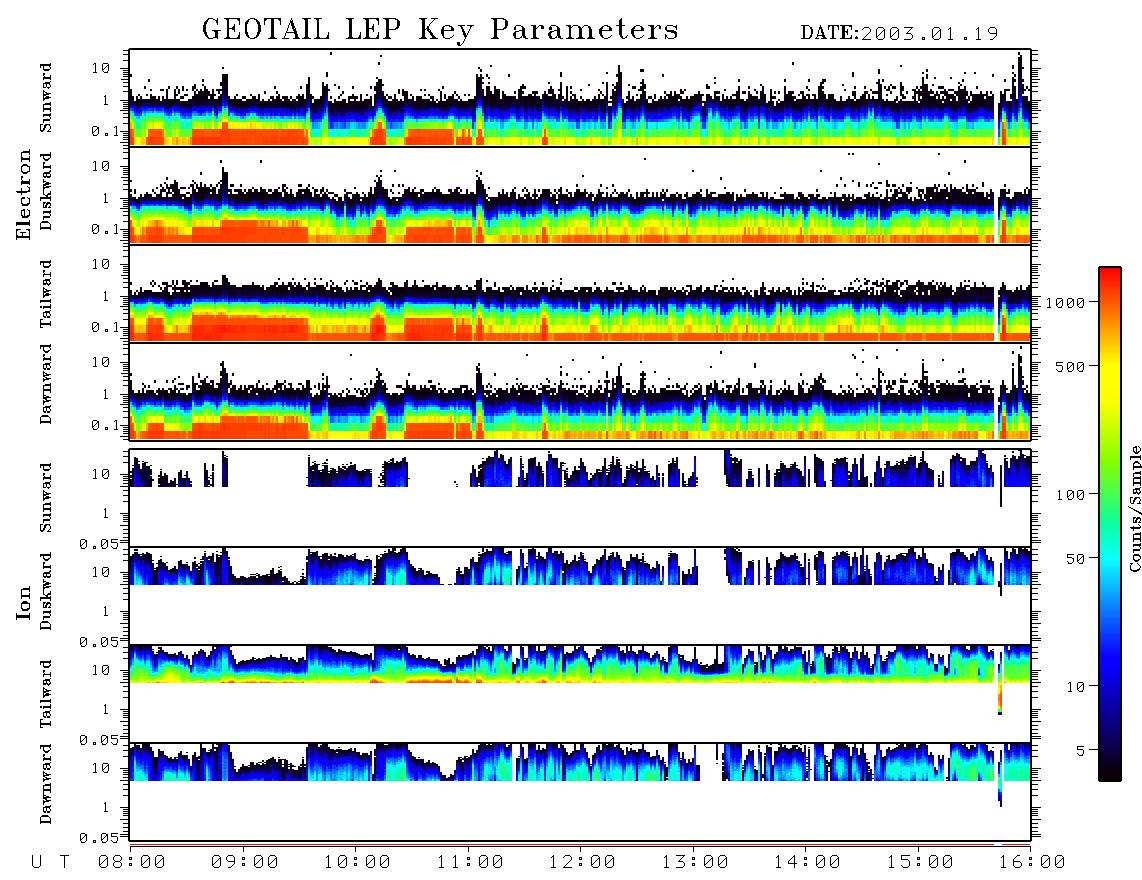The image size is (1142, 880).
Task: Click the Ion Duskward panel label
Action: 46,591
